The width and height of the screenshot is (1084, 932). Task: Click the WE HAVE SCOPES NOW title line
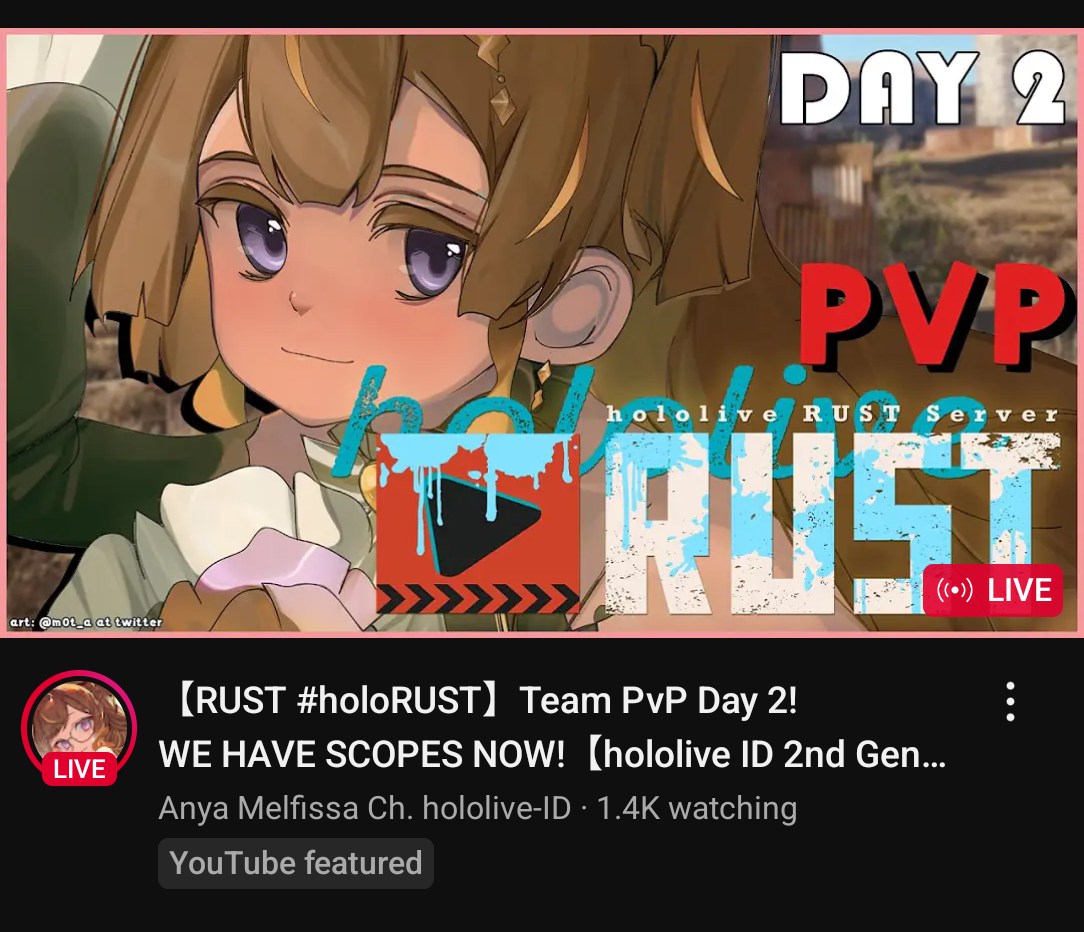click(362, 754)
